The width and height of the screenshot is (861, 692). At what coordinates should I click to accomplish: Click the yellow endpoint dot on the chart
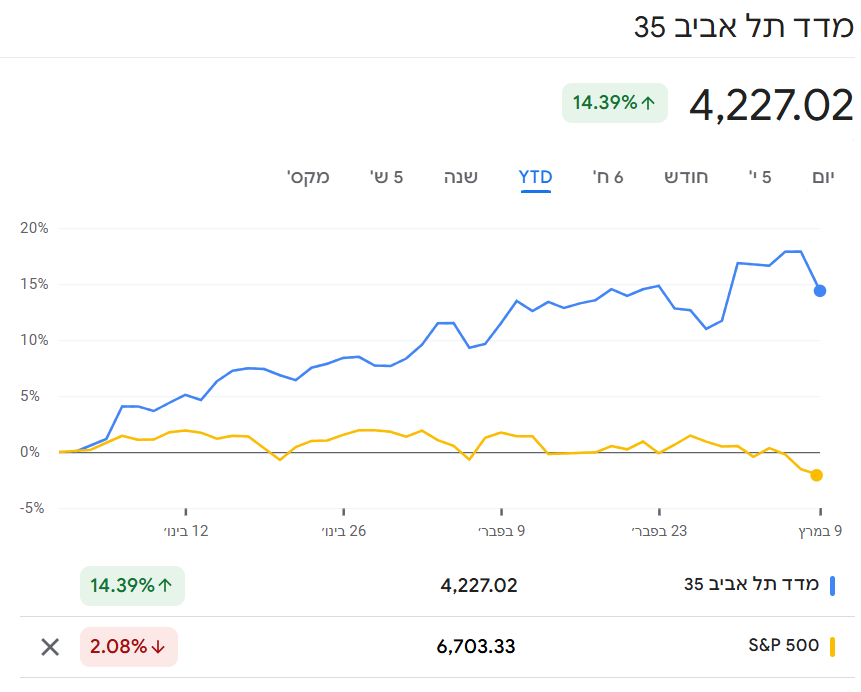[817, 475]
